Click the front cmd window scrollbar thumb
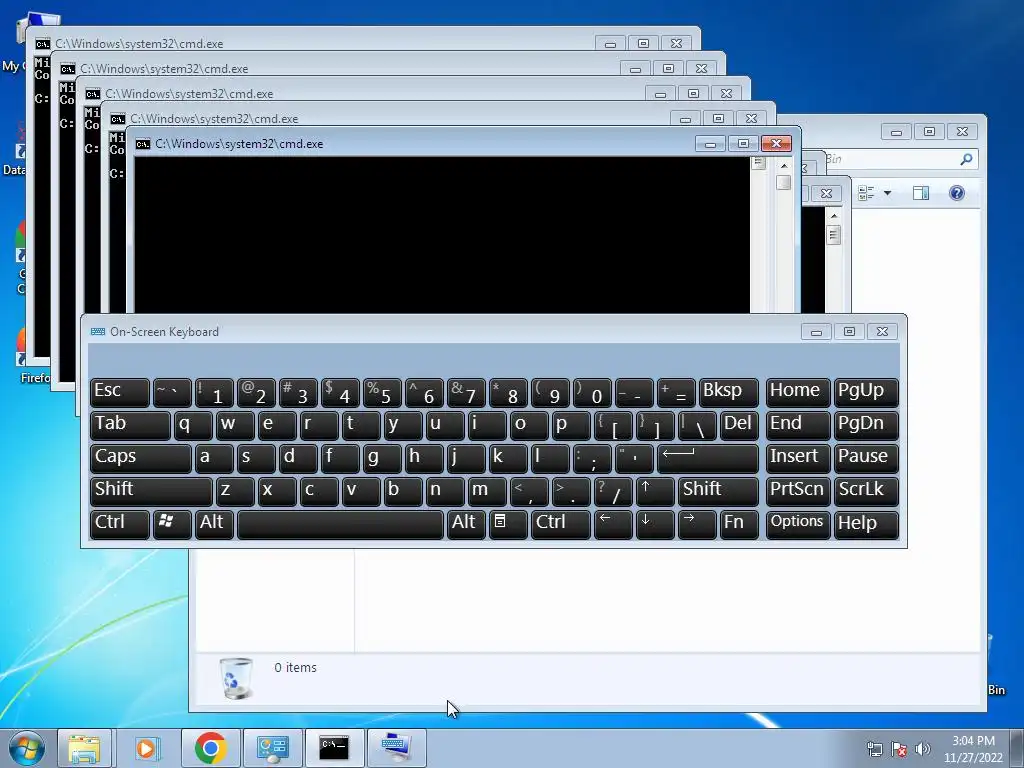This screenshot has width=1024, height=768. 784,182
